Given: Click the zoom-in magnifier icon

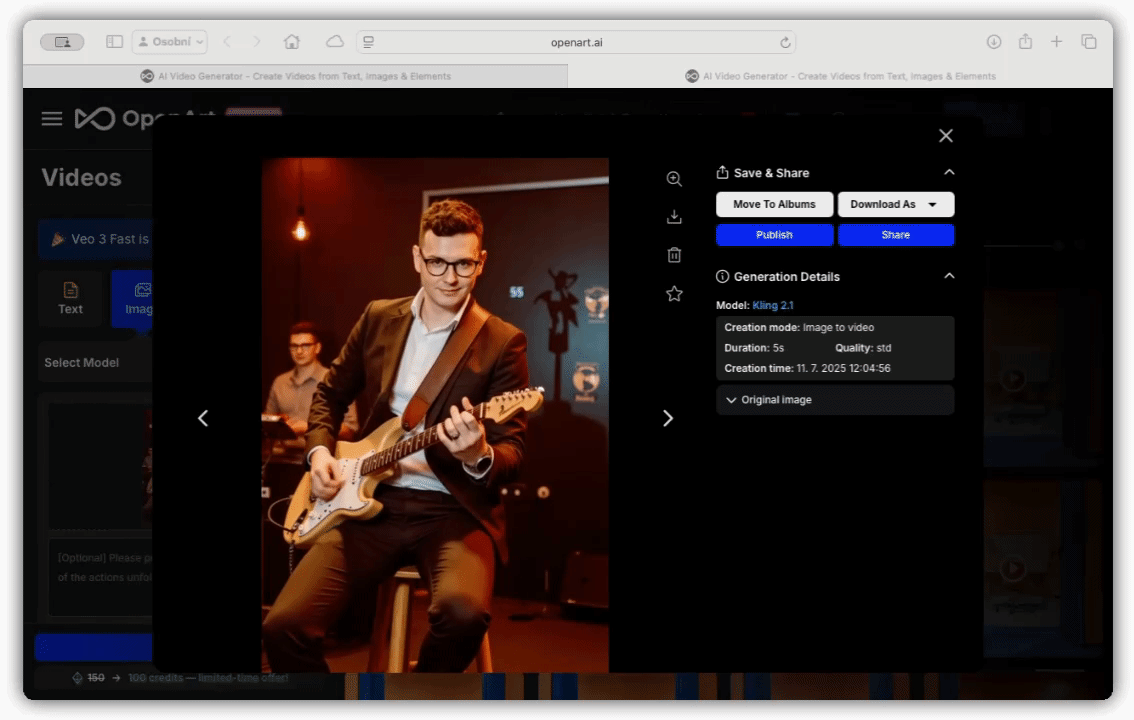Looking at the screenshot, I should [674, 179].
